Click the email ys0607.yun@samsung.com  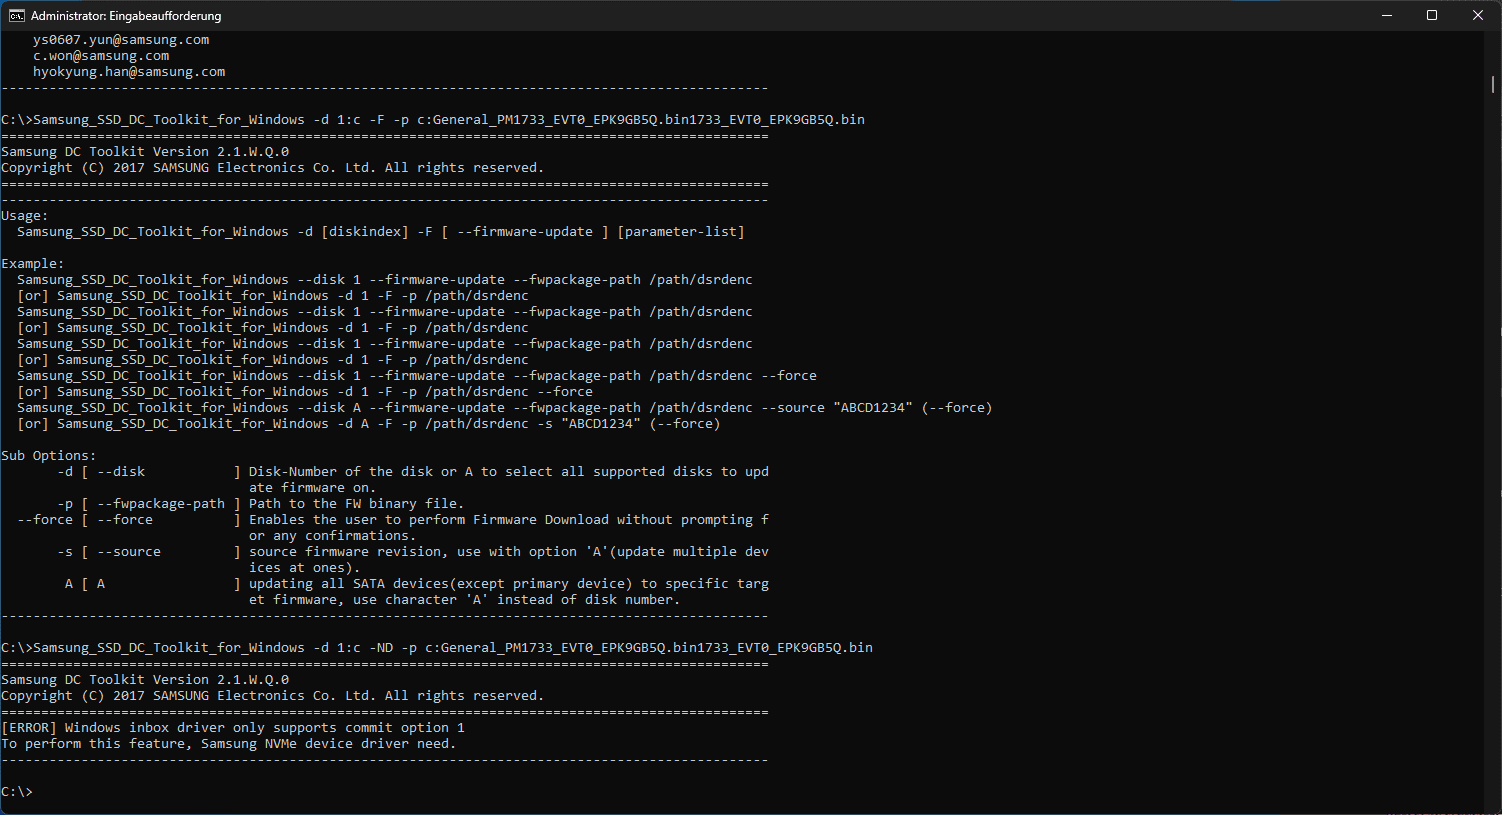[121, 40]
